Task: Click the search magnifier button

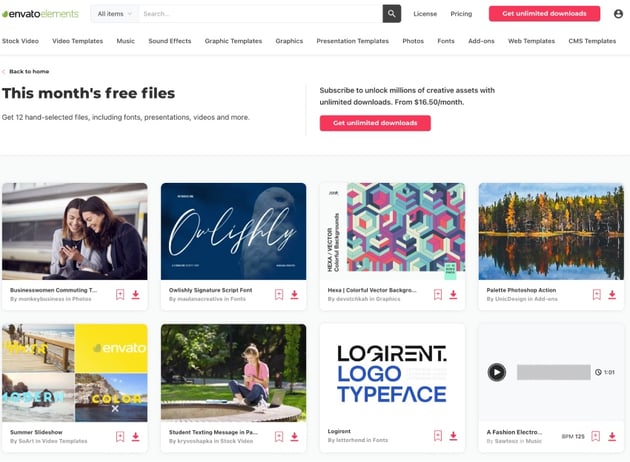Action: pos(391,14)
